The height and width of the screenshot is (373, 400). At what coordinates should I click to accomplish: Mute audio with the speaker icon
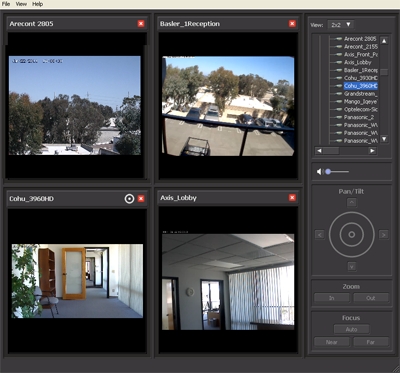pos(319,172)
